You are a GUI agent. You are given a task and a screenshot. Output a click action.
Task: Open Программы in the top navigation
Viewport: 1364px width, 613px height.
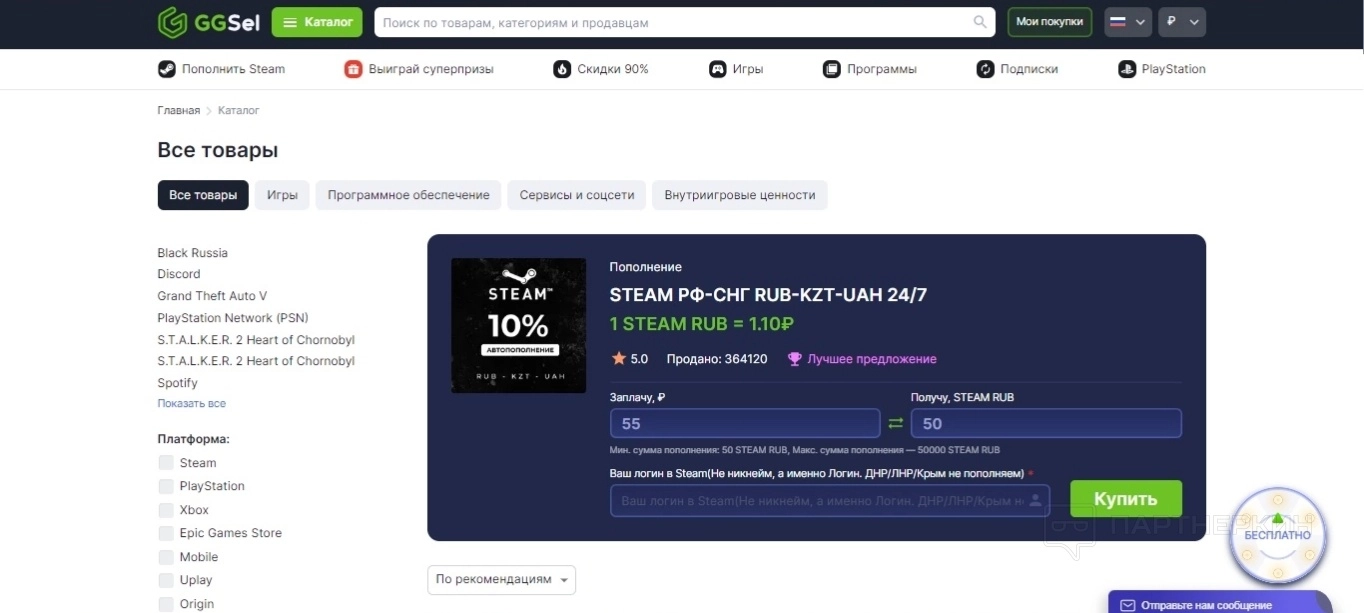(x=882, y=69)
